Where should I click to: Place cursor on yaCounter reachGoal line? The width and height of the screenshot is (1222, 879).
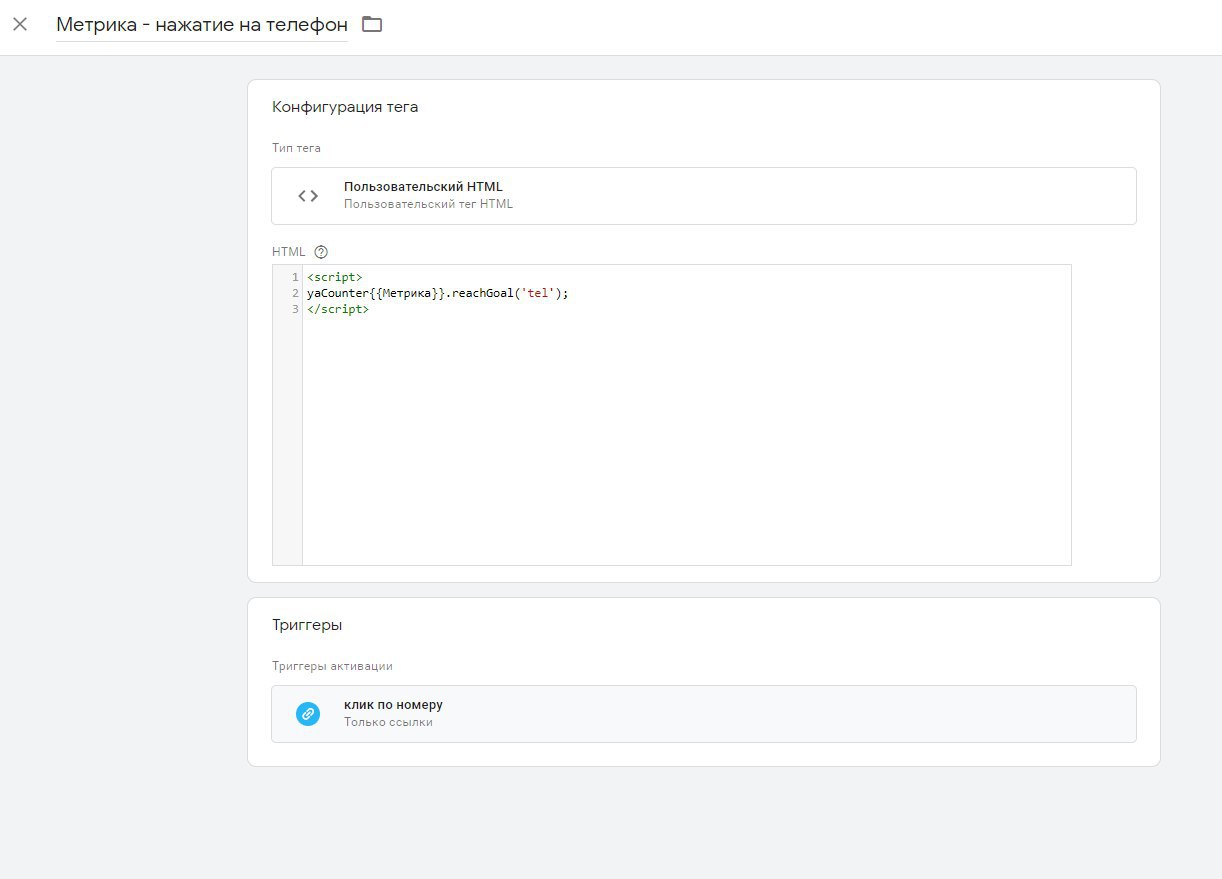[x=437, y=293]
